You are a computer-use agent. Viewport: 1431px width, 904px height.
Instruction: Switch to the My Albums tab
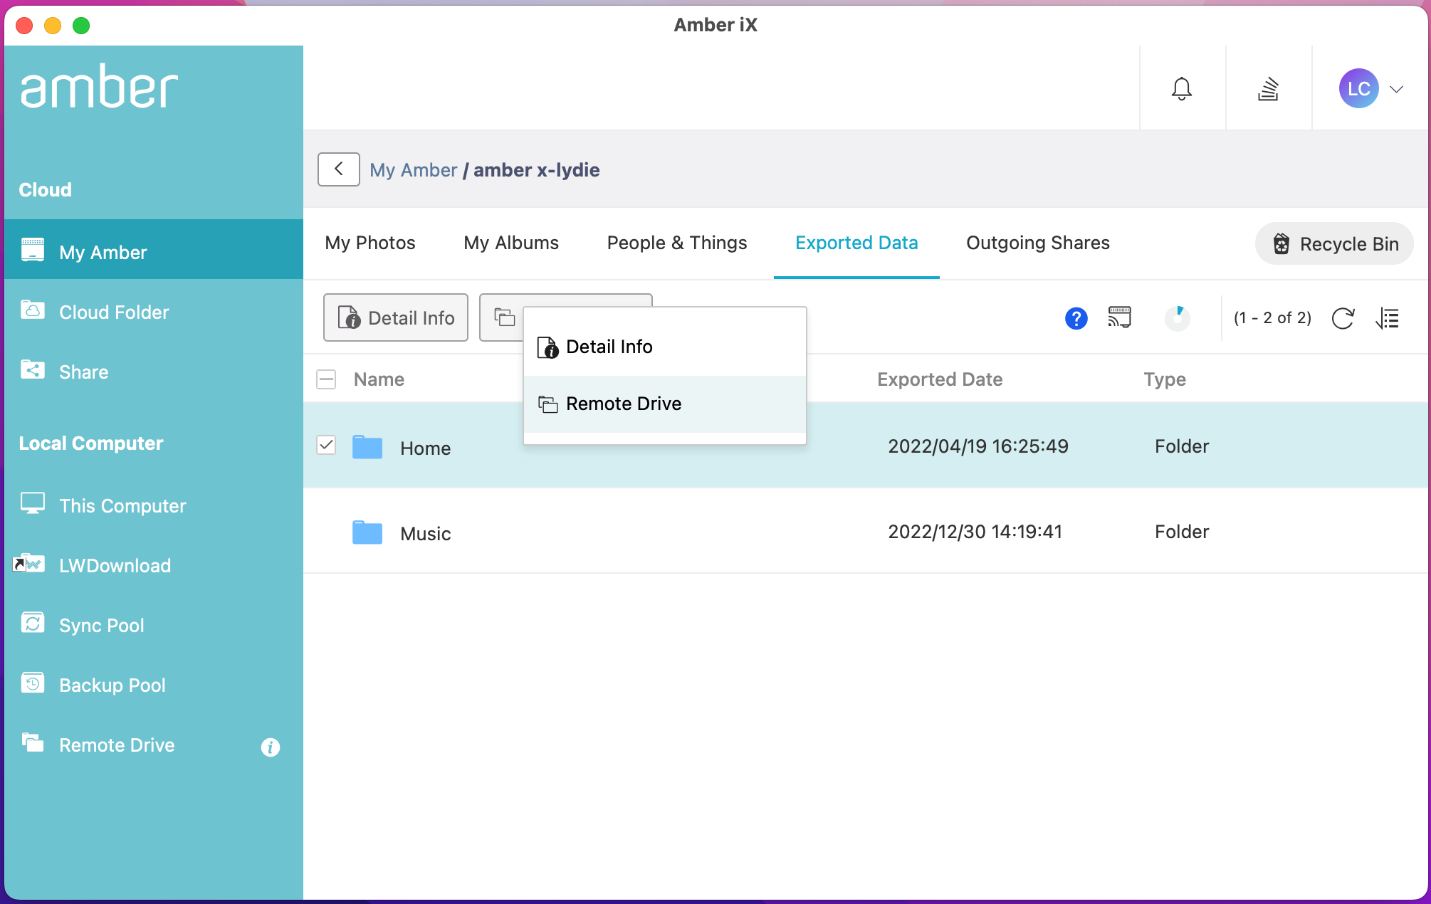[511, 243]
